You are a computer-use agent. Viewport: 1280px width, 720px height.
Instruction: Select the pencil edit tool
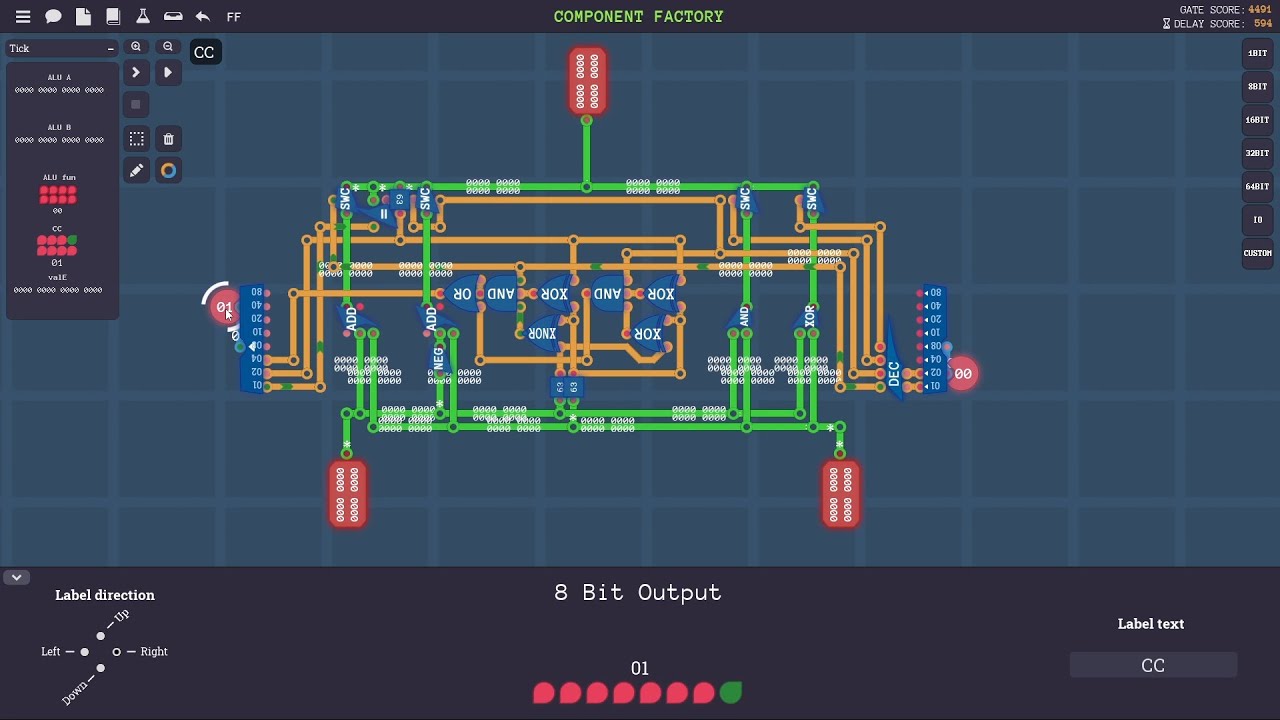coord(136,171)
